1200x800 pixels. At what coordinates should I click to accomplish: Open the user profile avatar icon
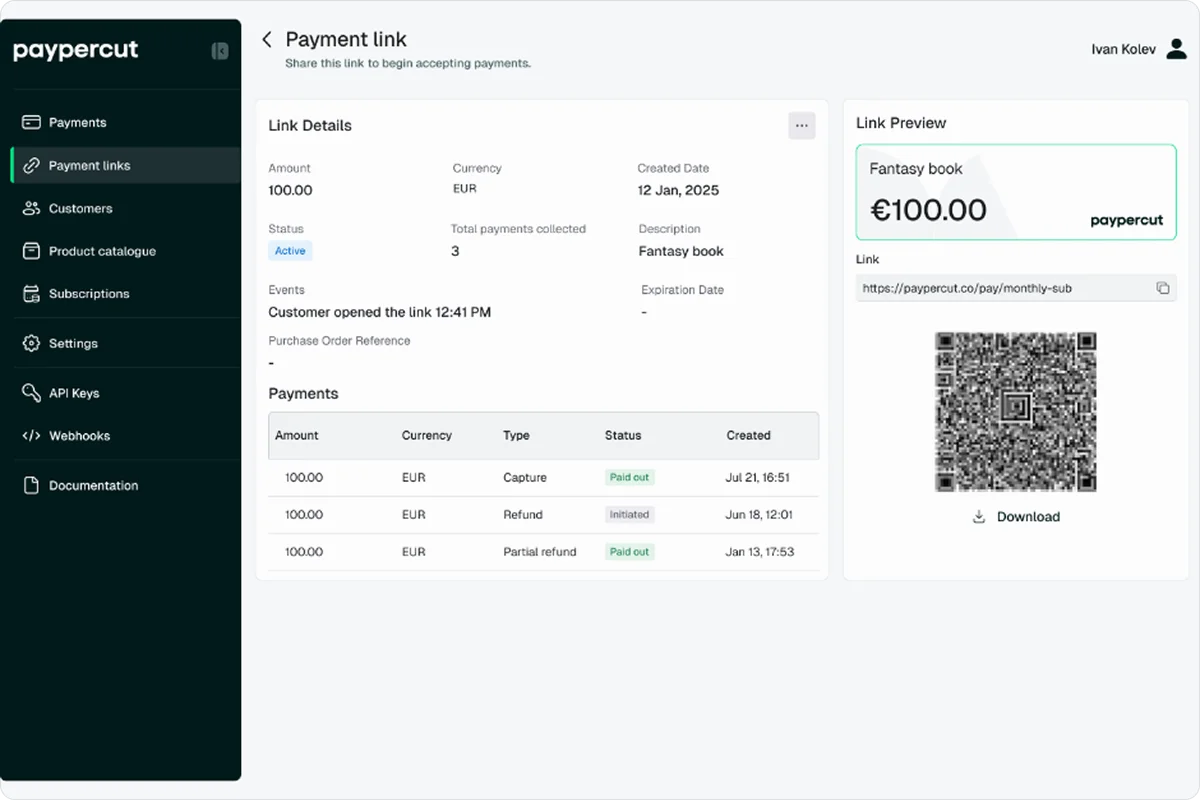(x=1176, y=49)
